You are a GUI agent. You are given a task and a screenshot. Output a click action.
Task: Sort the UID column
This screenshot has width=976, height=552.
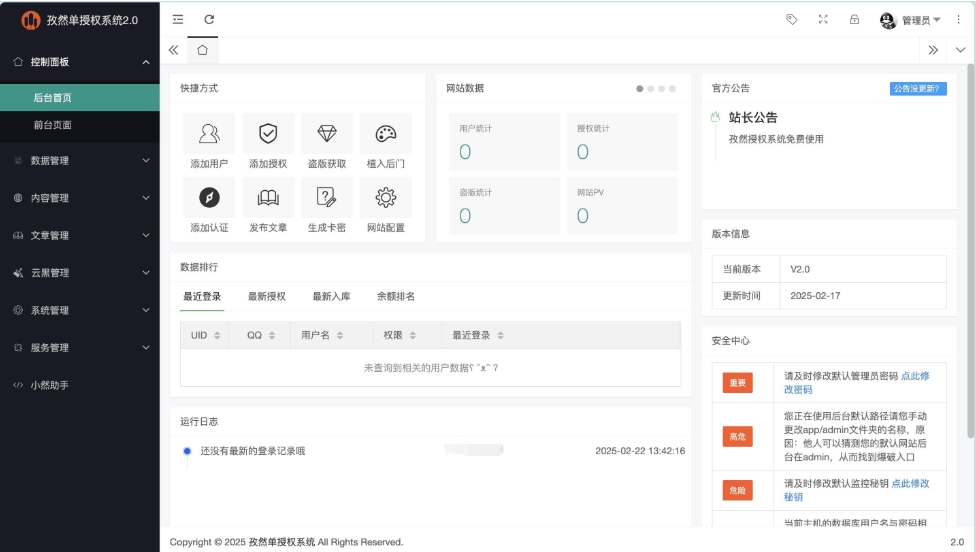217,335
